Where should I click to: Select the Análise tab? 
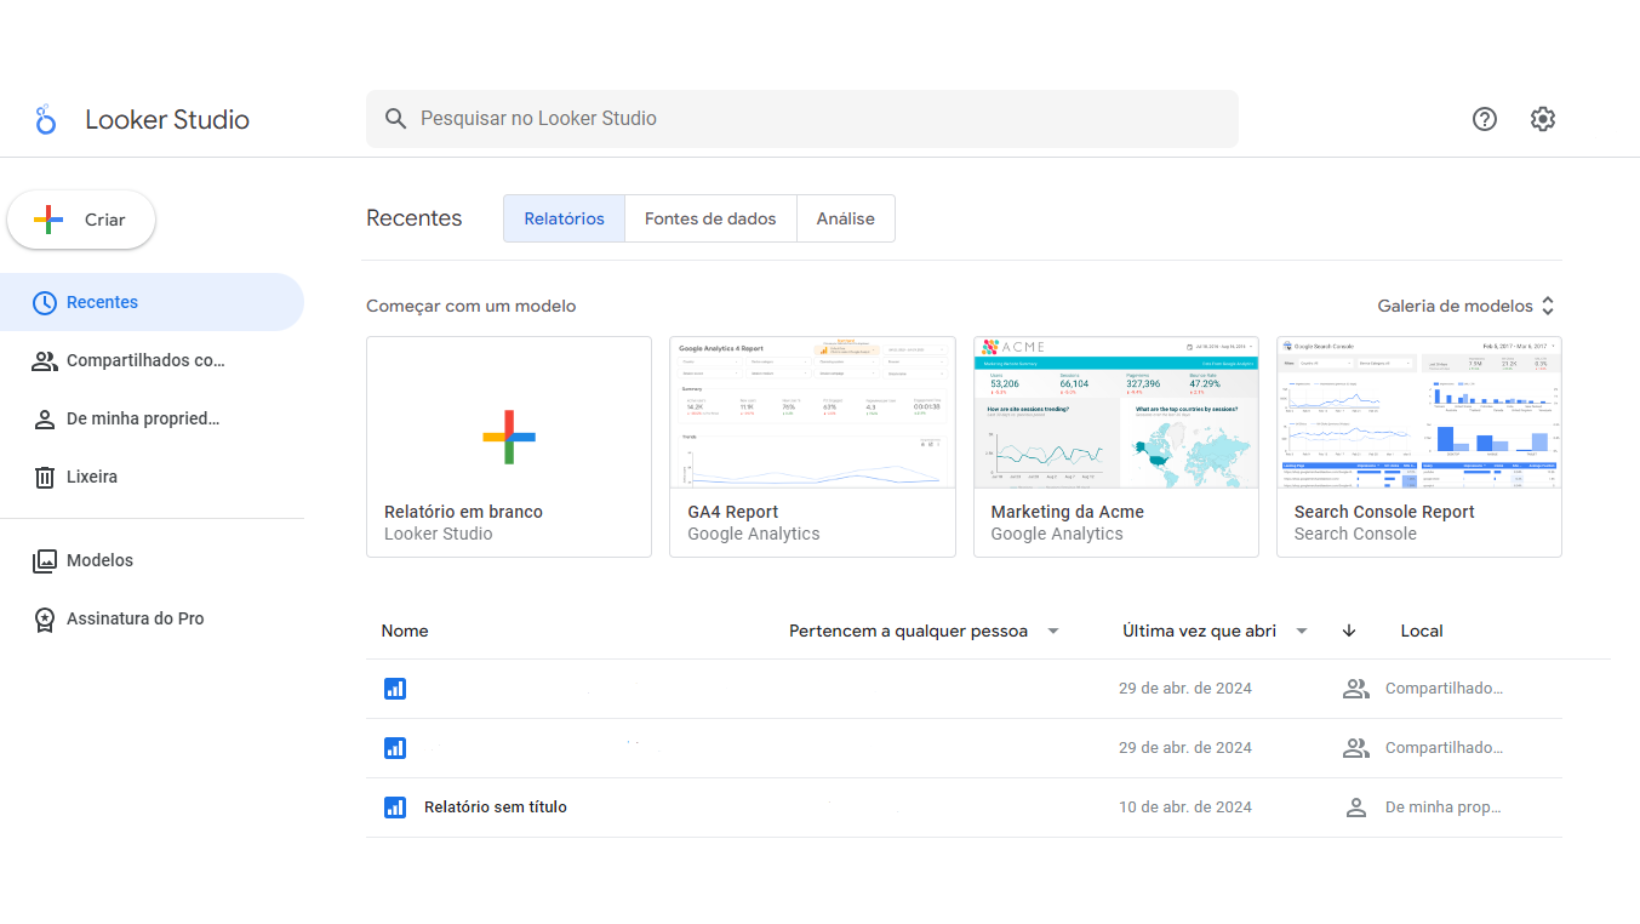(845, 218)
